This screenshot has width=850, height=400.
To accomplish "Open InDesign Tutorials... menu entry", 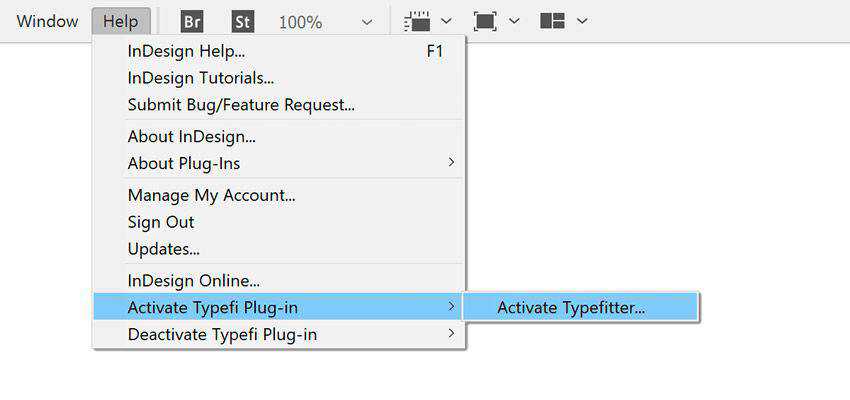I will click(200, 77).
